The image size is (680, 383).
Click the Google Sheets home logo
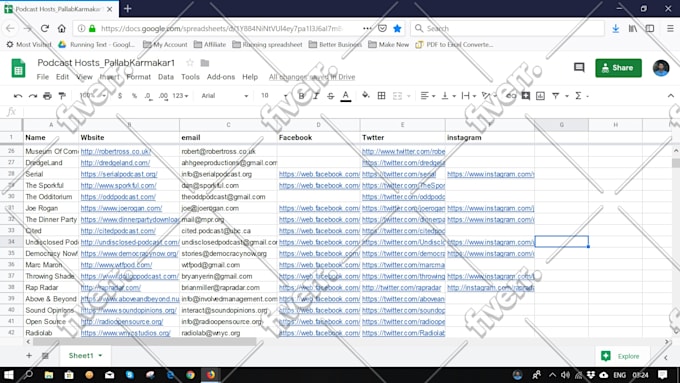18,69
